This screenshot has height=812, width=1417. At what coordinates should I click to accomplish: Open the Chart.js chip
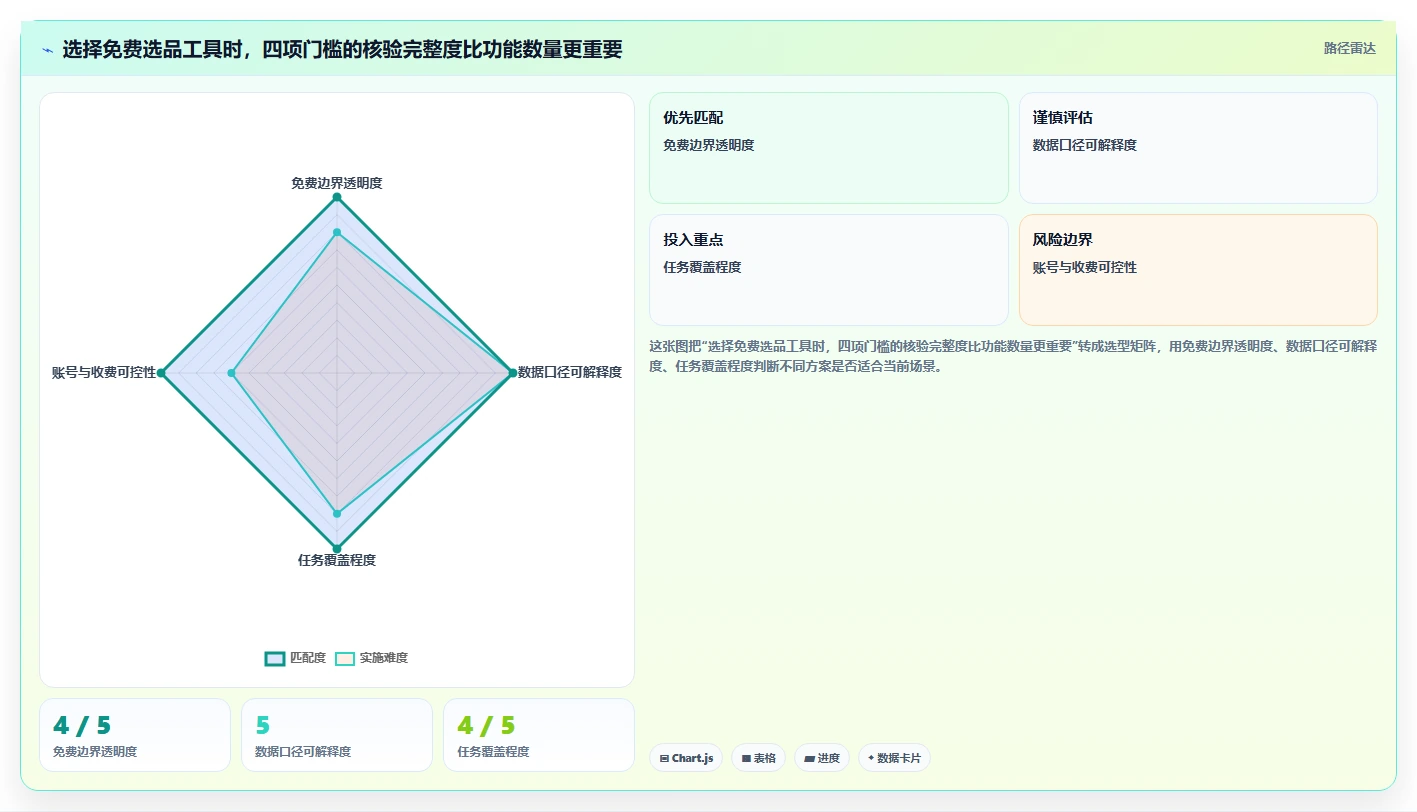click(686, 758)
